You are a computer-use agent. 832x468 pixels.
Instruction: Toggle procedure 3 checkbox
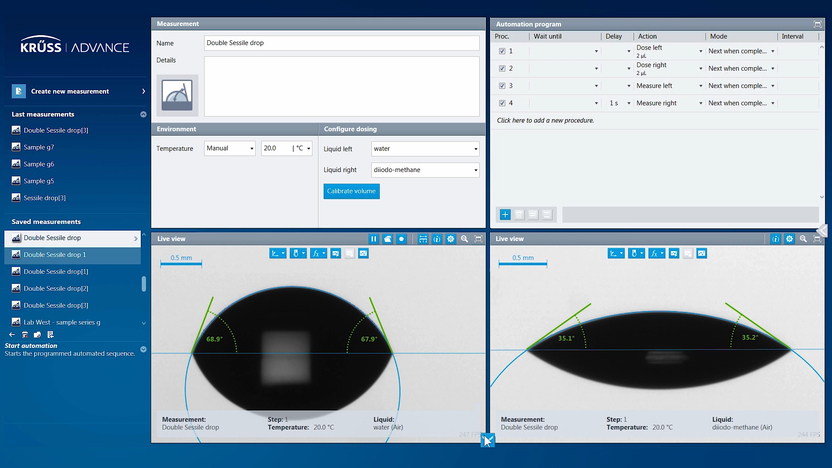(x=502, y=85)
